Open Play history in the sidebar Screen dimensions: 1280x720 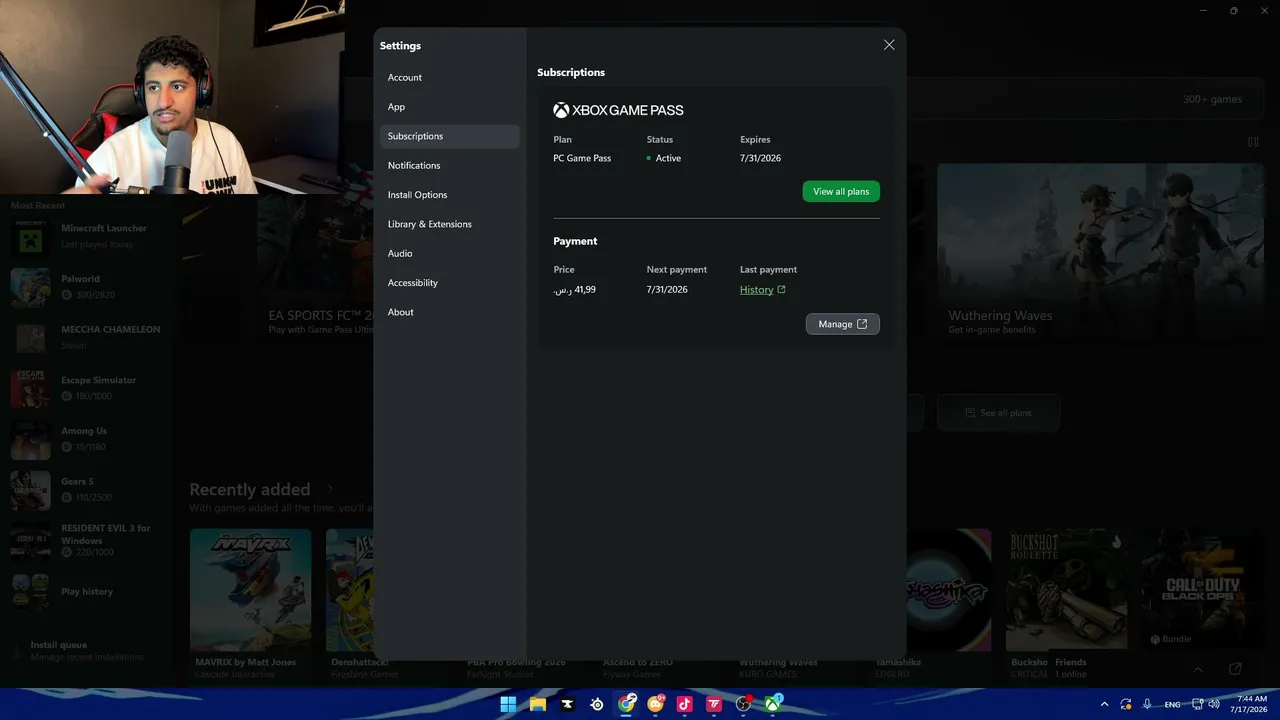pyautogui.click(x=85, y=591)
